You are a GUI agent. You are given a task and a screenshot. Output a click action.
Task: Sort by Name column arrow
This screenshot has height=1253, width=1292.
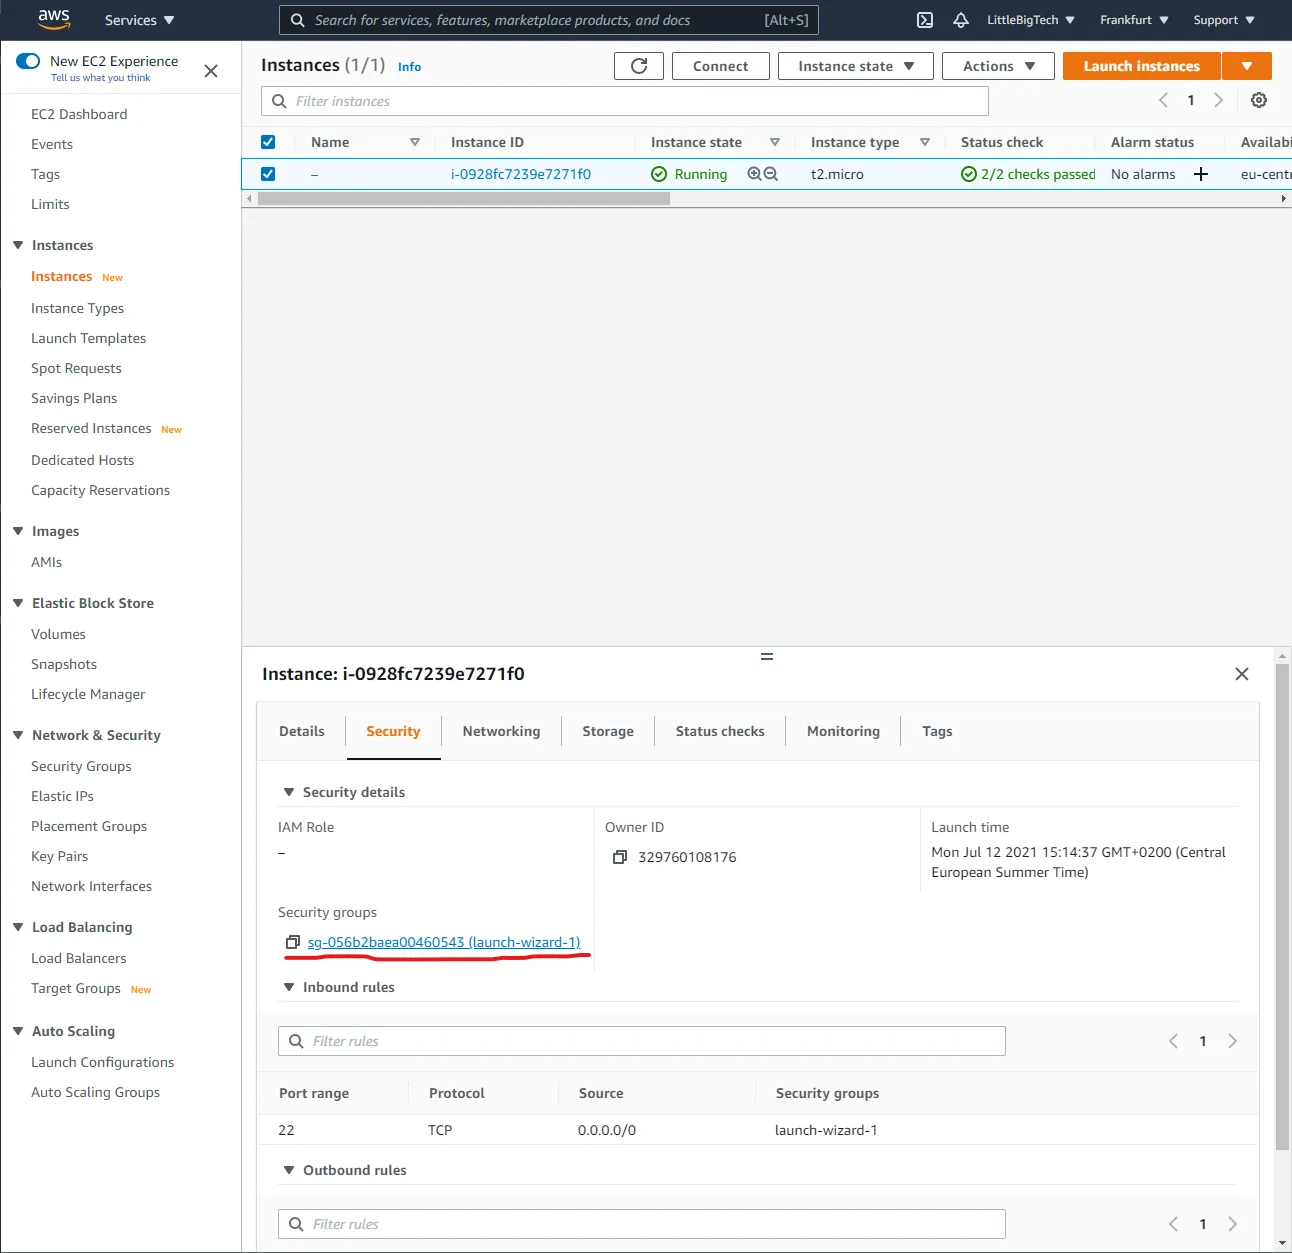(415, 142)
